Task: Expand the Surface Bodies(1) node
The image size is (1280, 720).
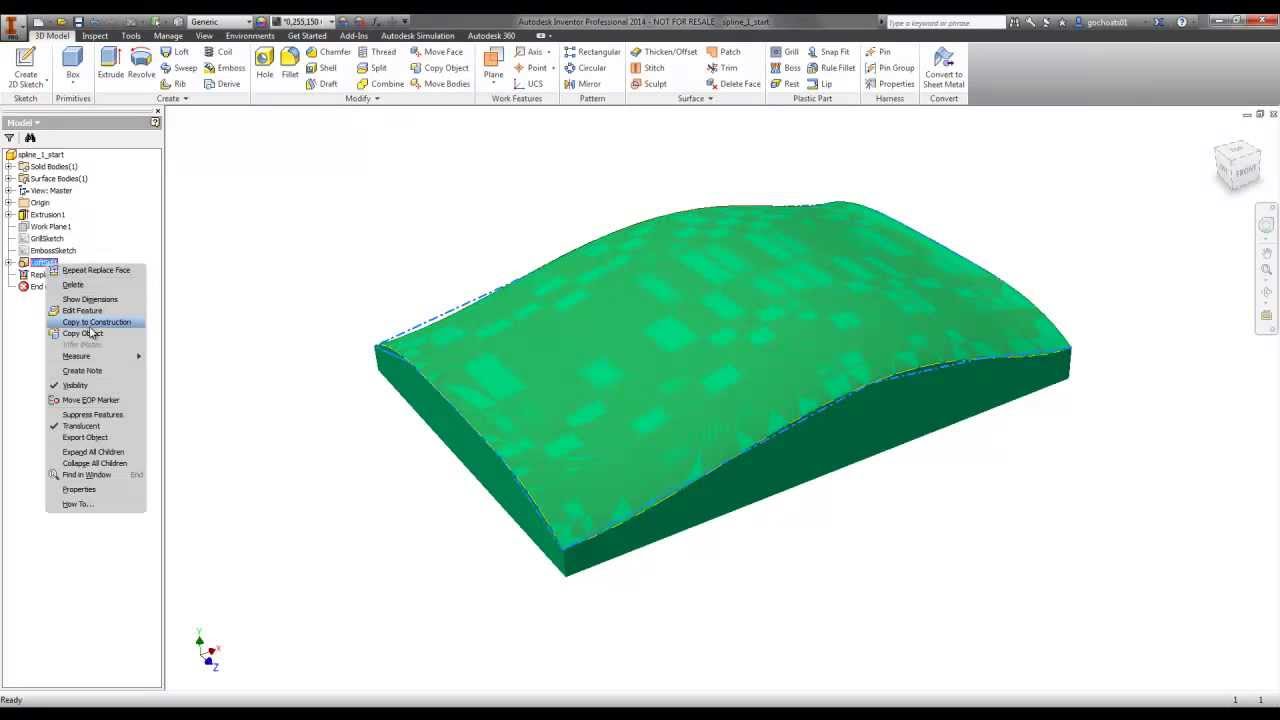Action: [10, 179]
